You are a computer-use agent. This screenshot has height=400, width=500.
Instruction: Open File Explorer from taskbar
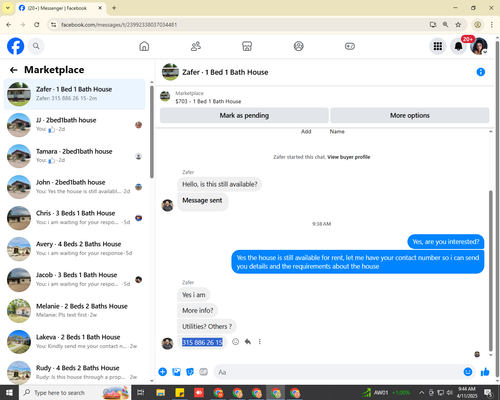point(161,393)
